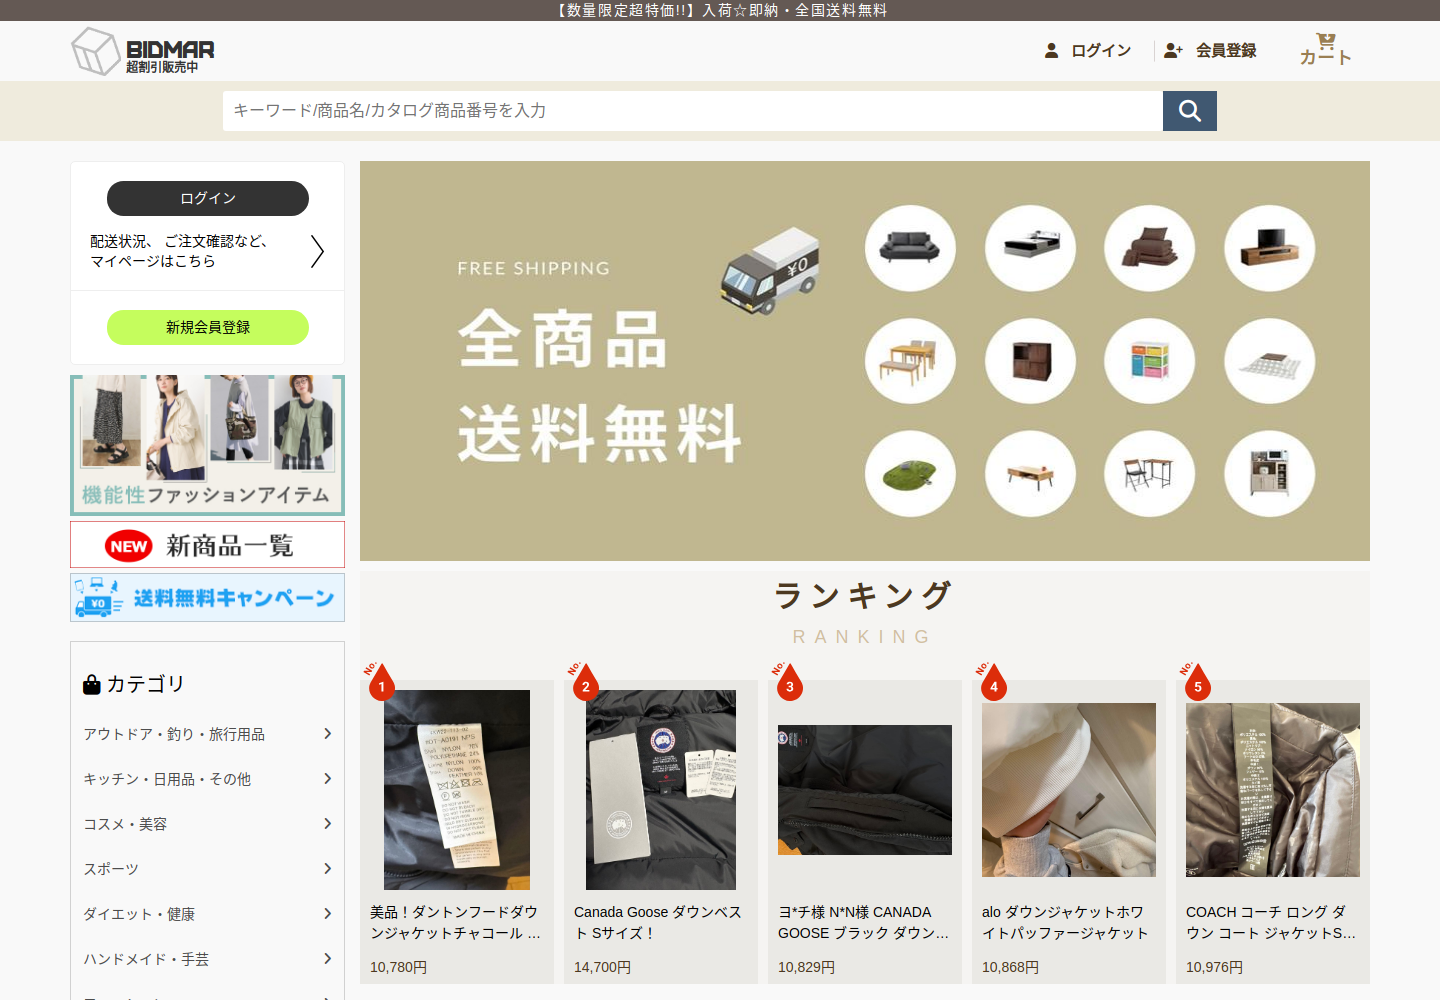Select the low coffee table circle icon

pyautogui.click(x=1030, y=474)
